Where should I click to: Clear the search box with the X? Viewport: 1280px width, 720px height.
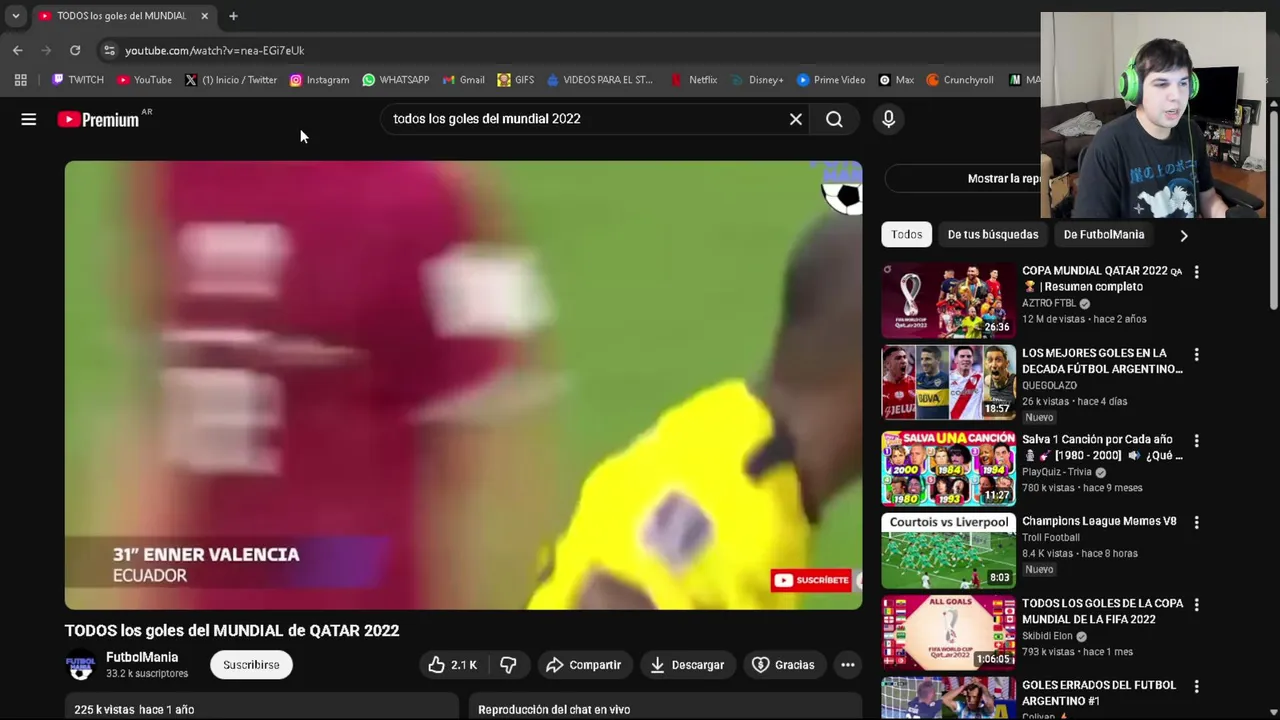[x=796, y=119]
